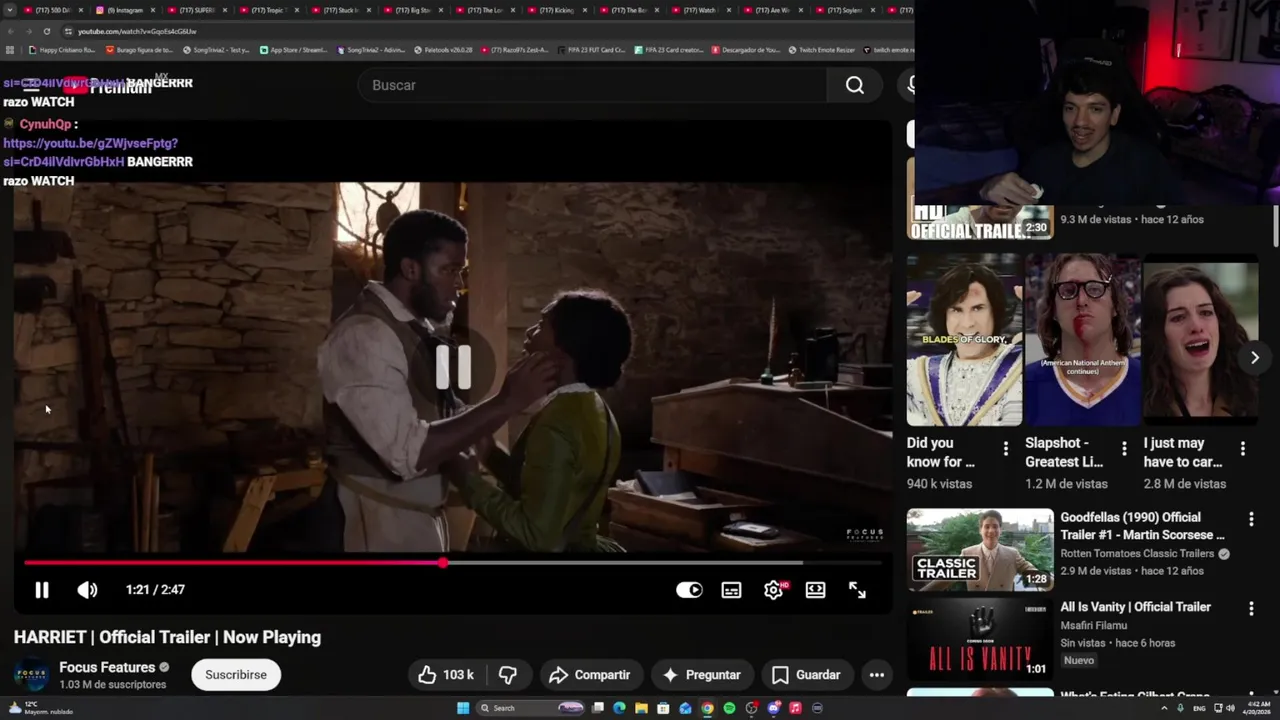Click the taskbar Search box

coord(529,708)
